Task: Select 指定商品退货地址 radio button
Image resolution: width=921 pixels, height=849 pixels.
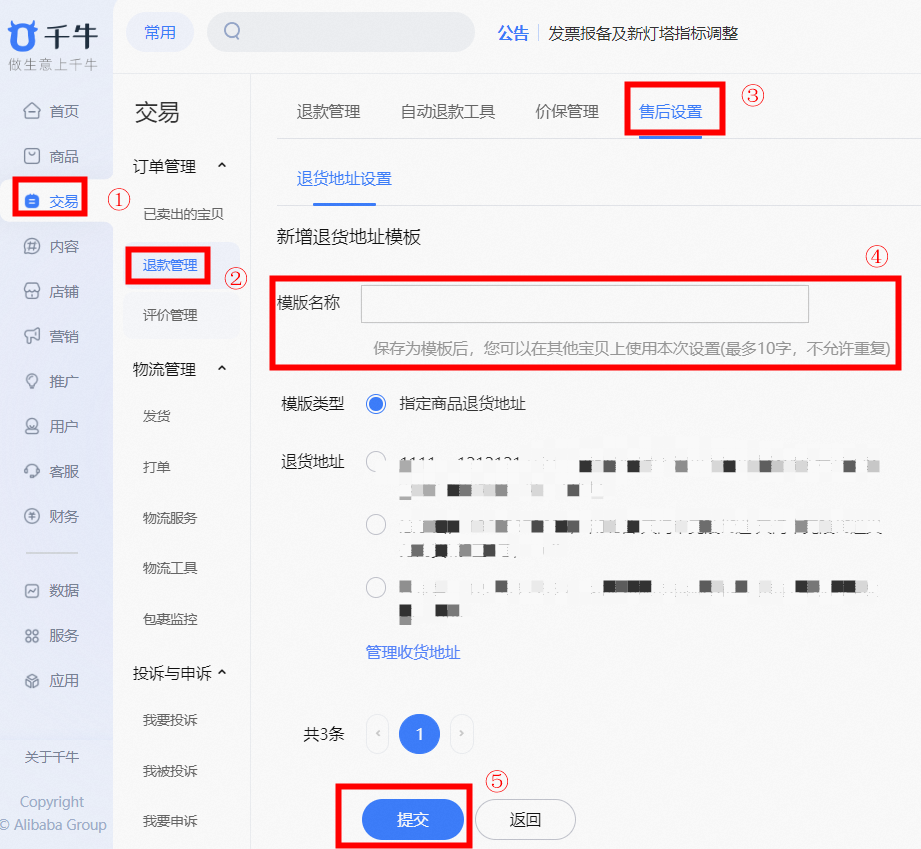Action: [x=376, y=404]
